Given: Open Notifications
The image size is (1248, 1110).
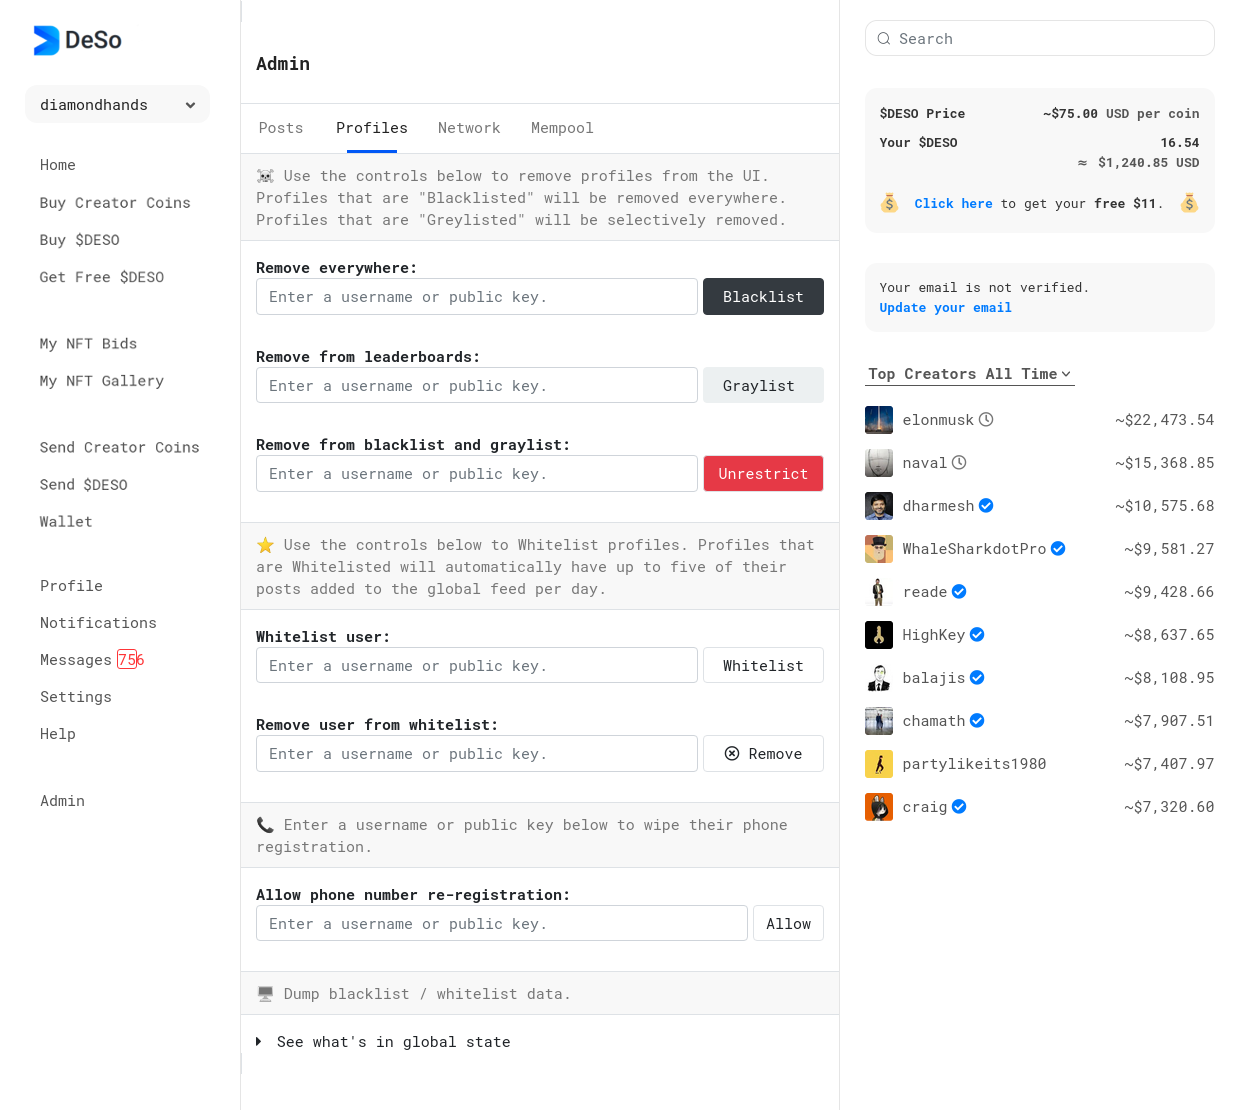Looking at the screenshot, I should coord(98,623).
